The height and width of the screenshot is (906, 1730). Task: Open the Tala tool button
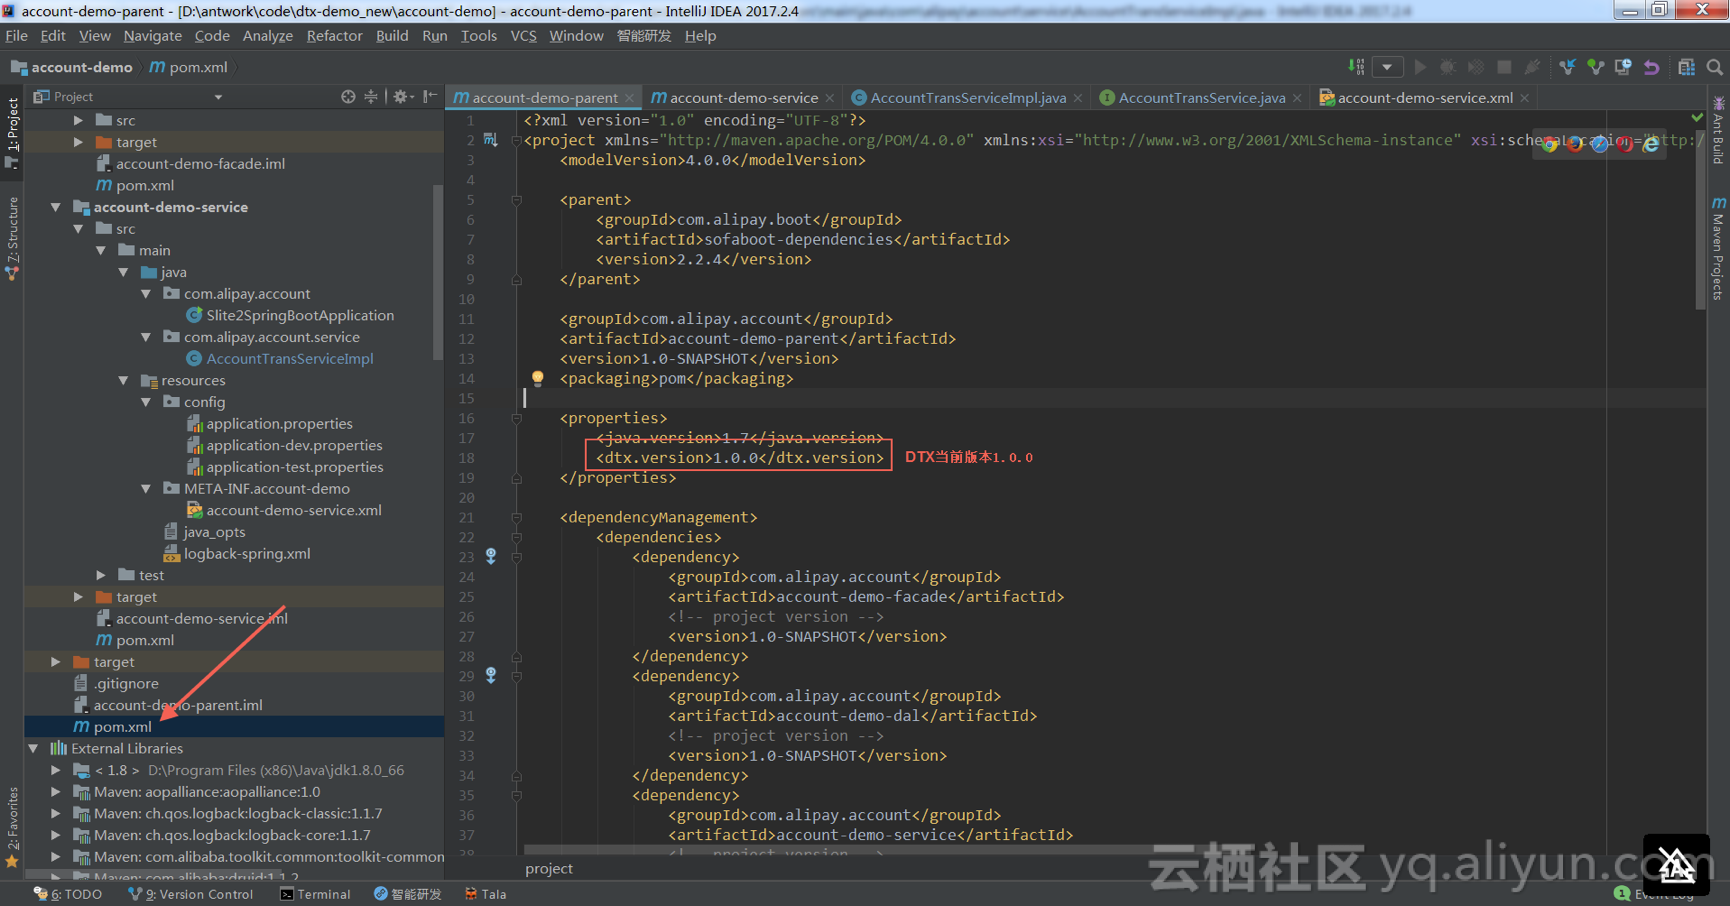coord(486,894)
